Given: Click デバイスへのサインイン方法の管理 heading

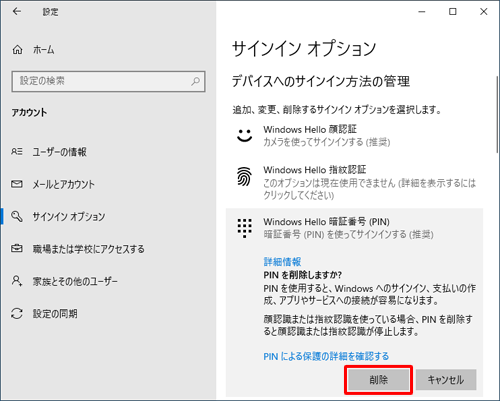Looking at the screenshot, I should click(321, 81).
